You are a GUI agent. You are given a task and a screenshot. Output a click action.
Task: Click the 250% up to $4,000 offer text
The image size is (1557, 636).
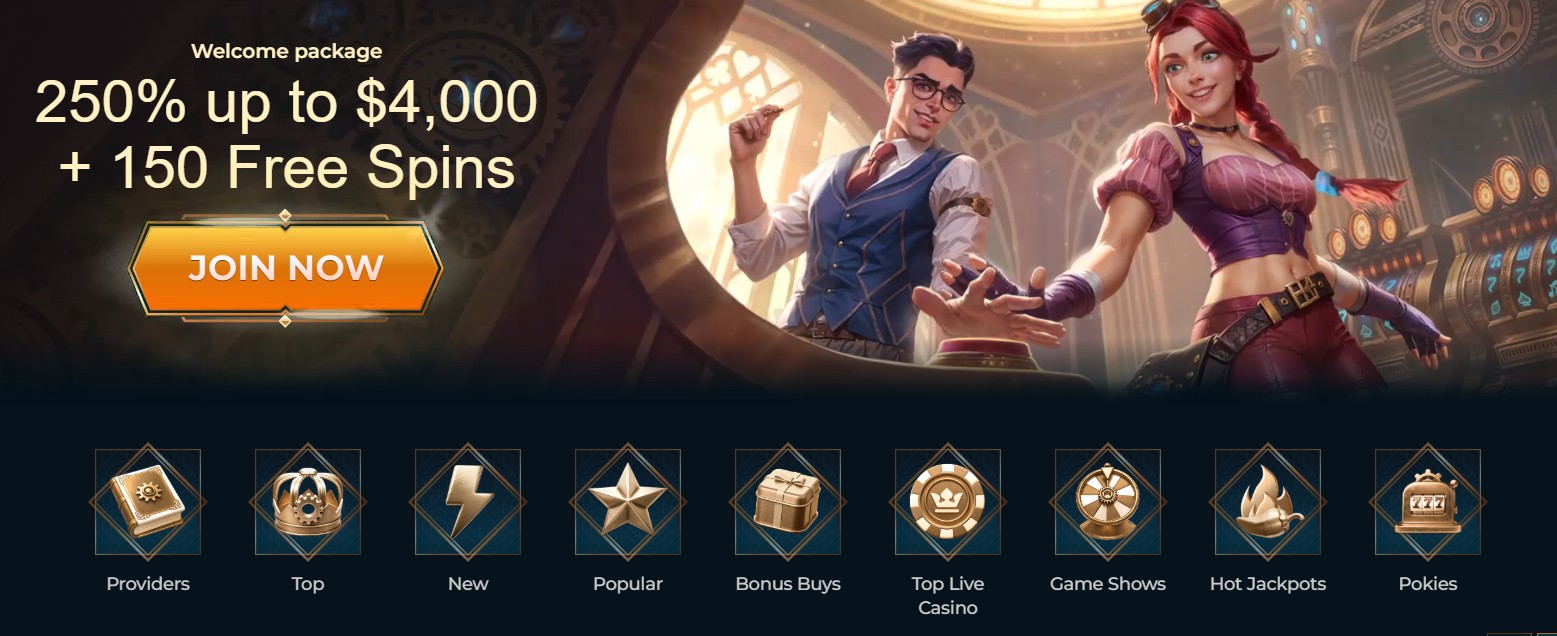point(286,101)
